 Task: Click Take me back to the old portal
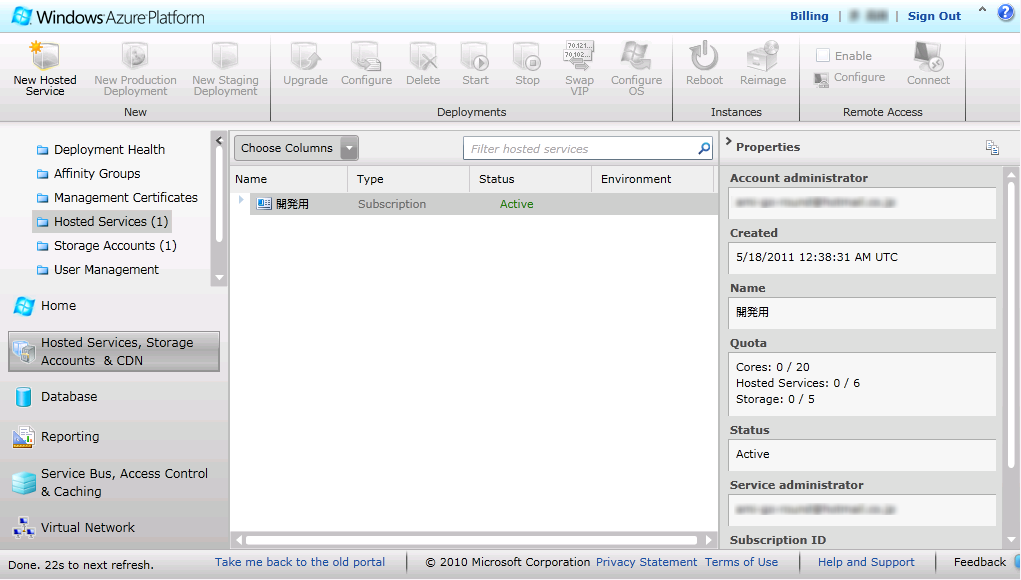pyautogui.click(x=300, y=562)
